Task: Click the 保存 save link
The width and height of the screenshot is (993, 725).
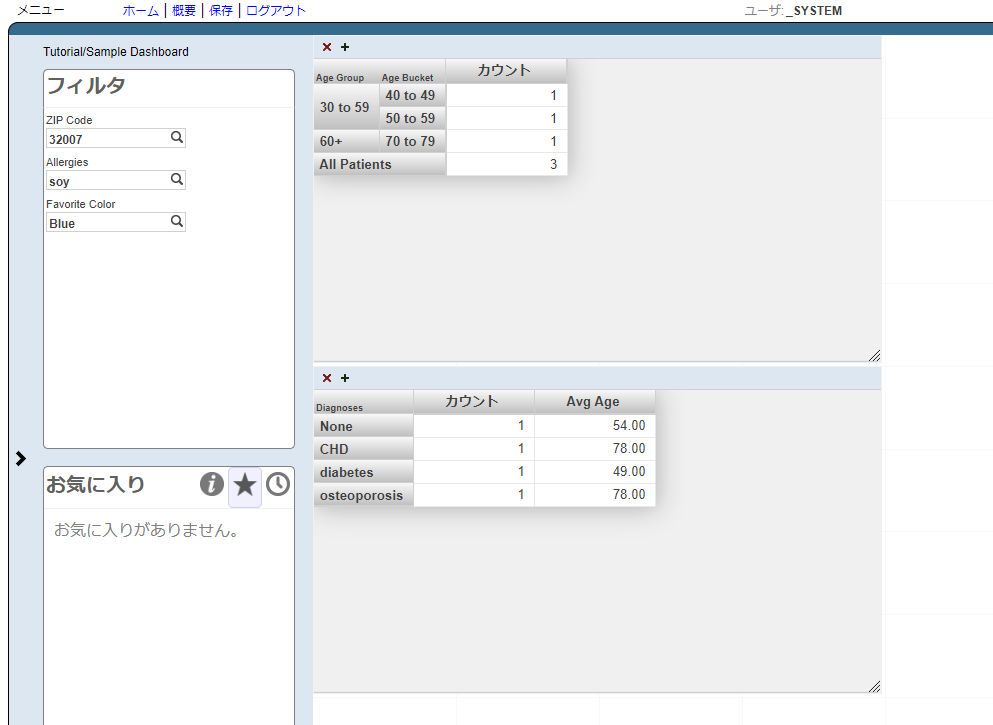Action: (x=221, y=11)
